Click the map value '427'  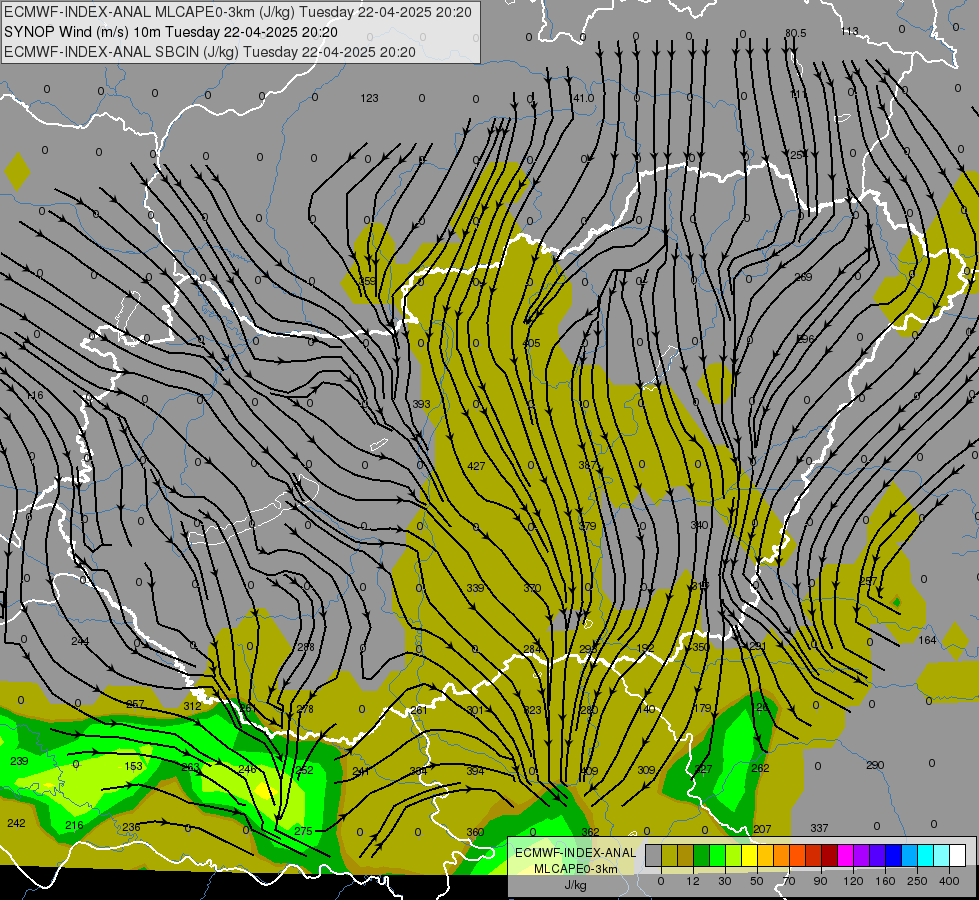[x=476, y=466]
